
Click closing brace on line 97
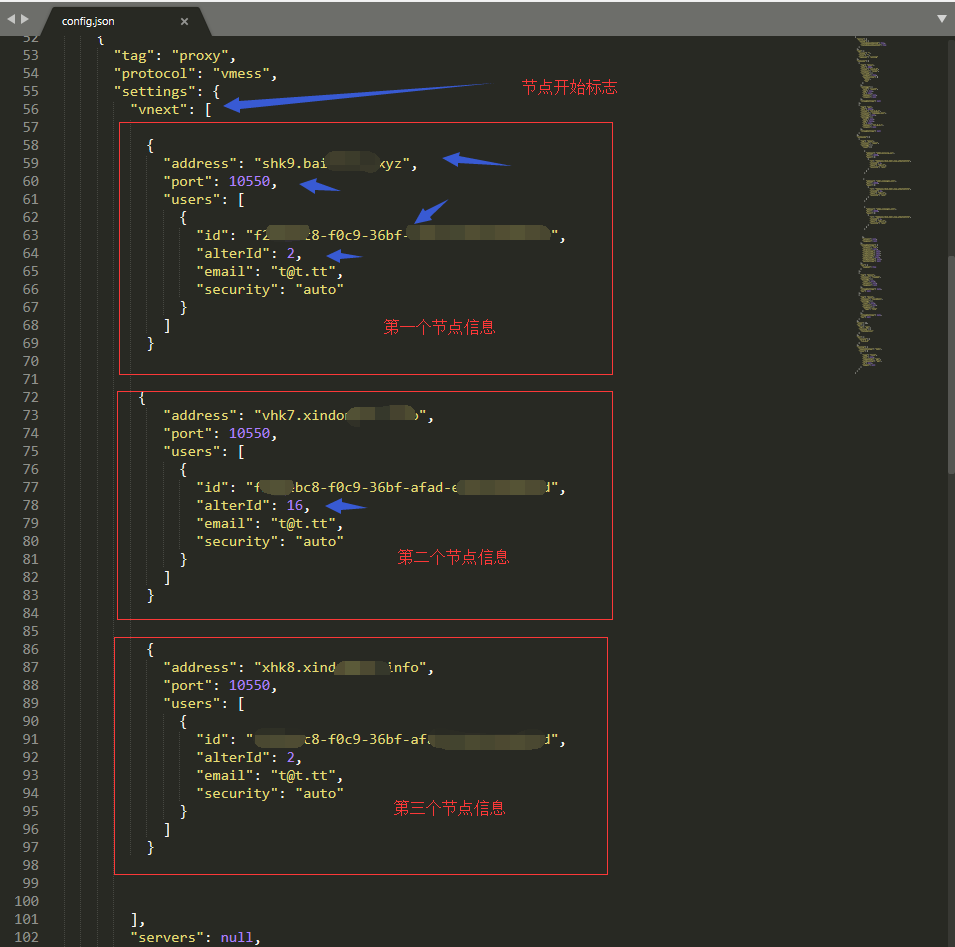point(150,848)
